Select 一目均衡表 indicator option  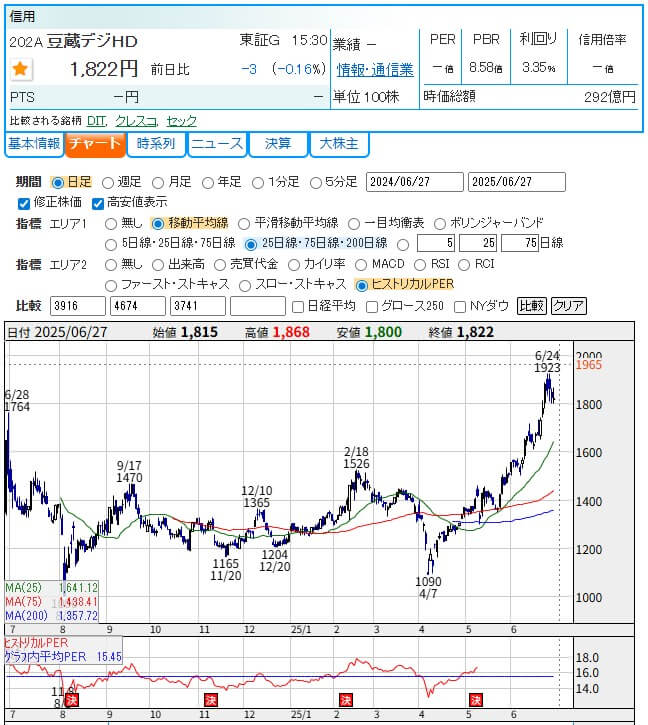[x=354, y=224]
